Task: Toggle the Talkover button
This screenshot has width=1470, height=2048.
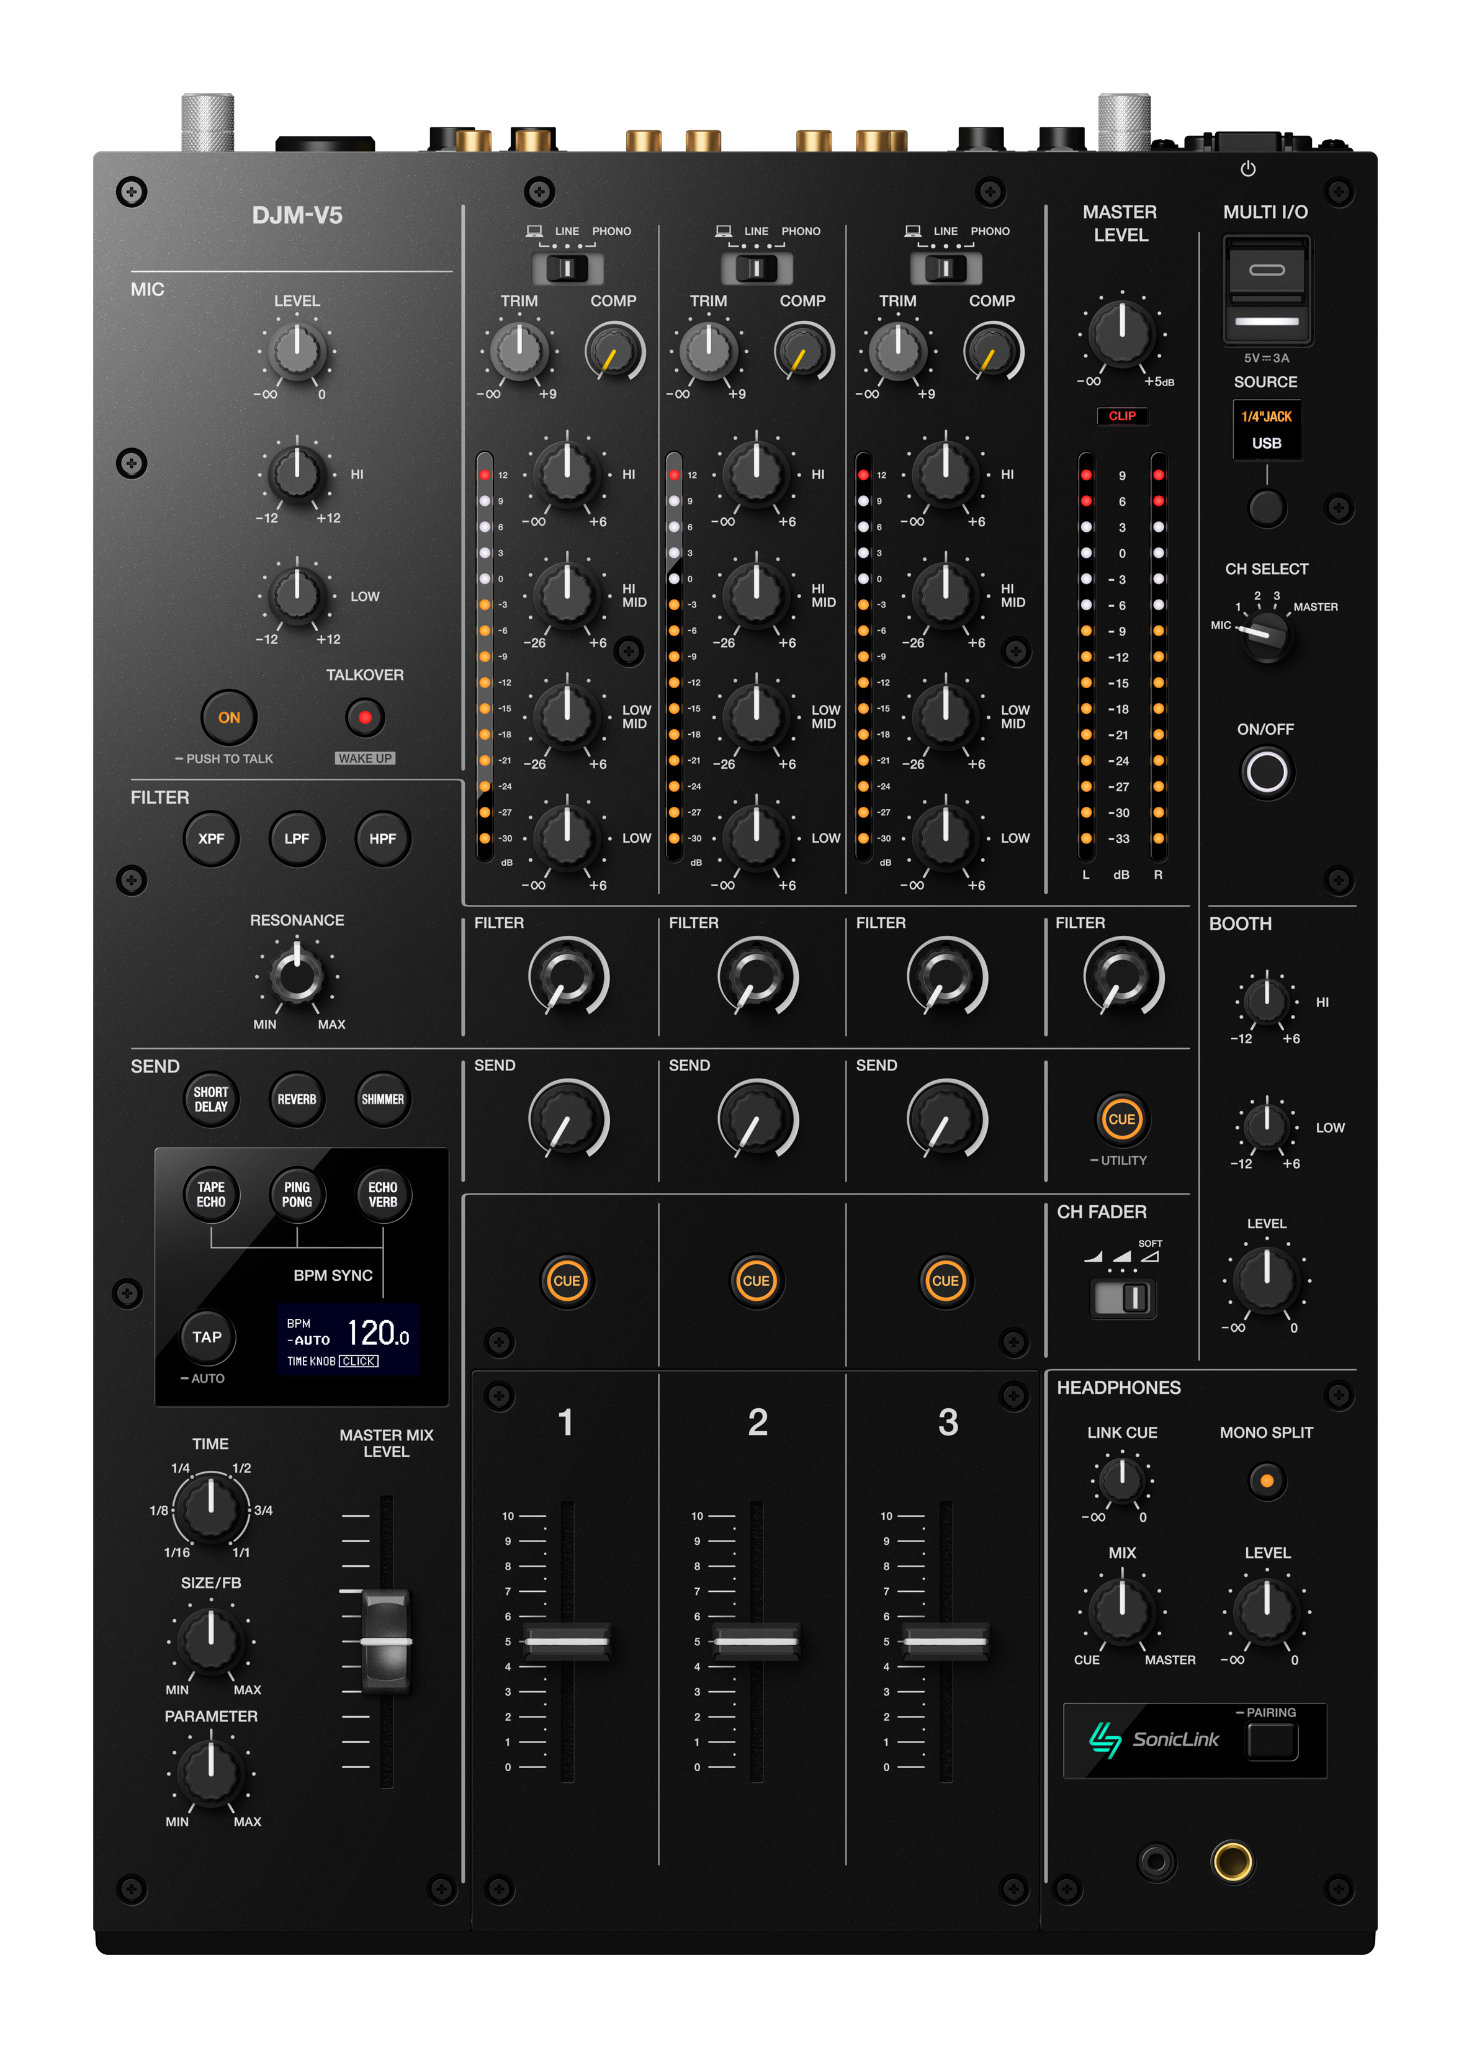Action: [365, 717]
